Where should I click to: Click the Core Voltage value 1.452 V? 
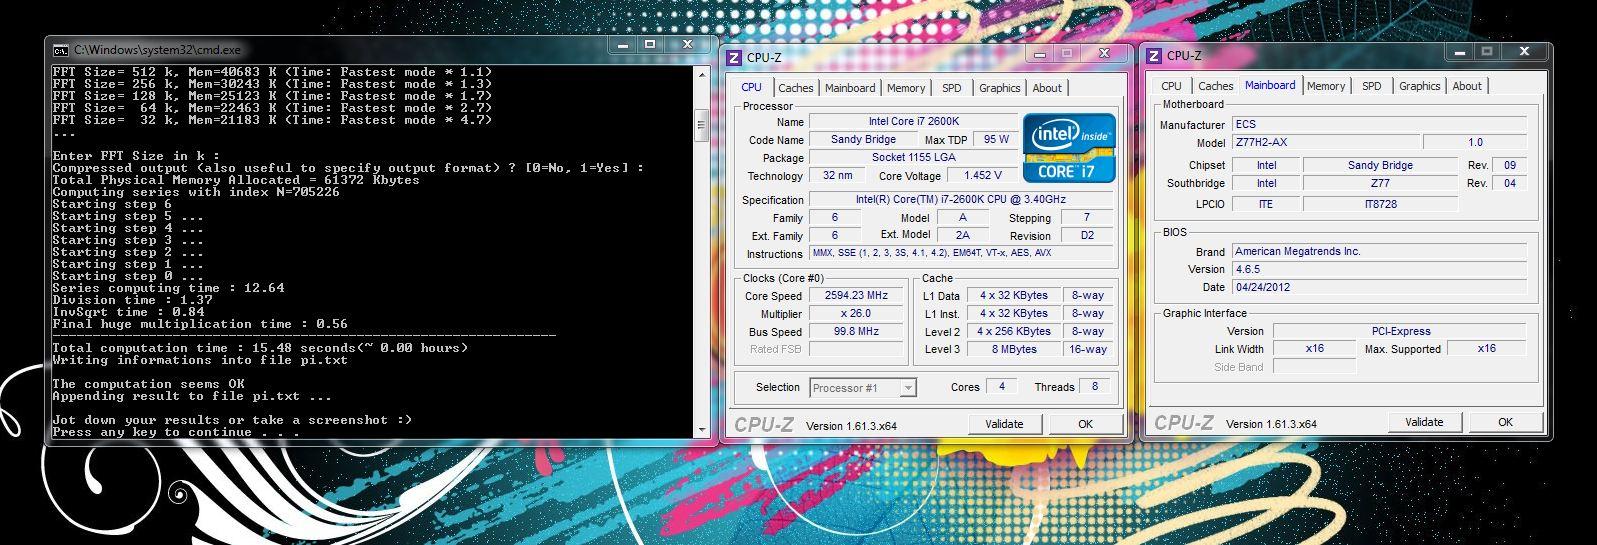point(982,176)
